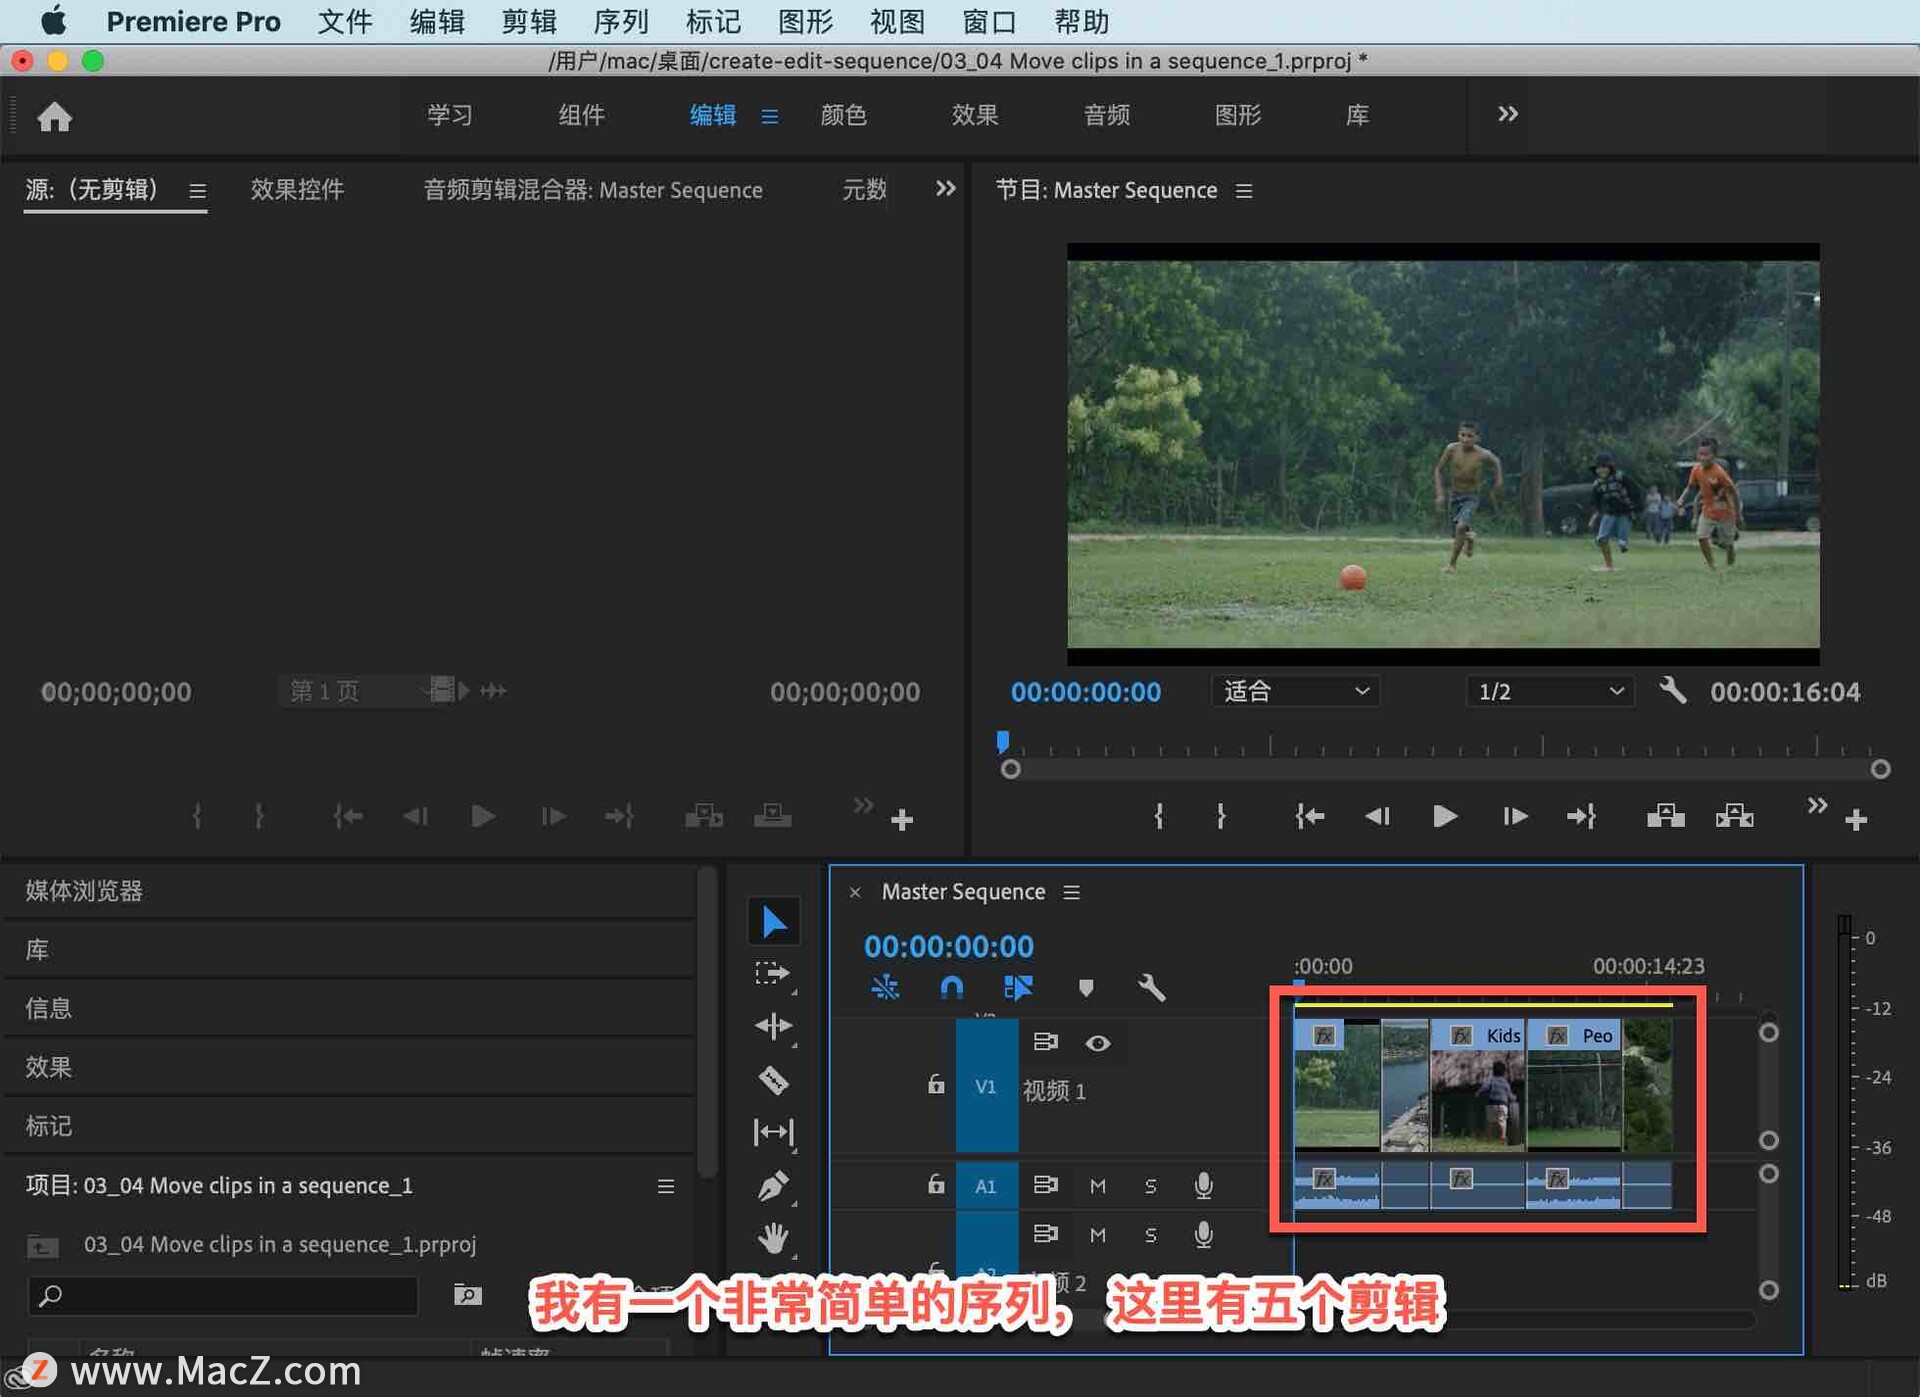Mute the A1 audio track
The width and height of the screenshot is (1920, 1397).
click(x=1098, y=1185)
